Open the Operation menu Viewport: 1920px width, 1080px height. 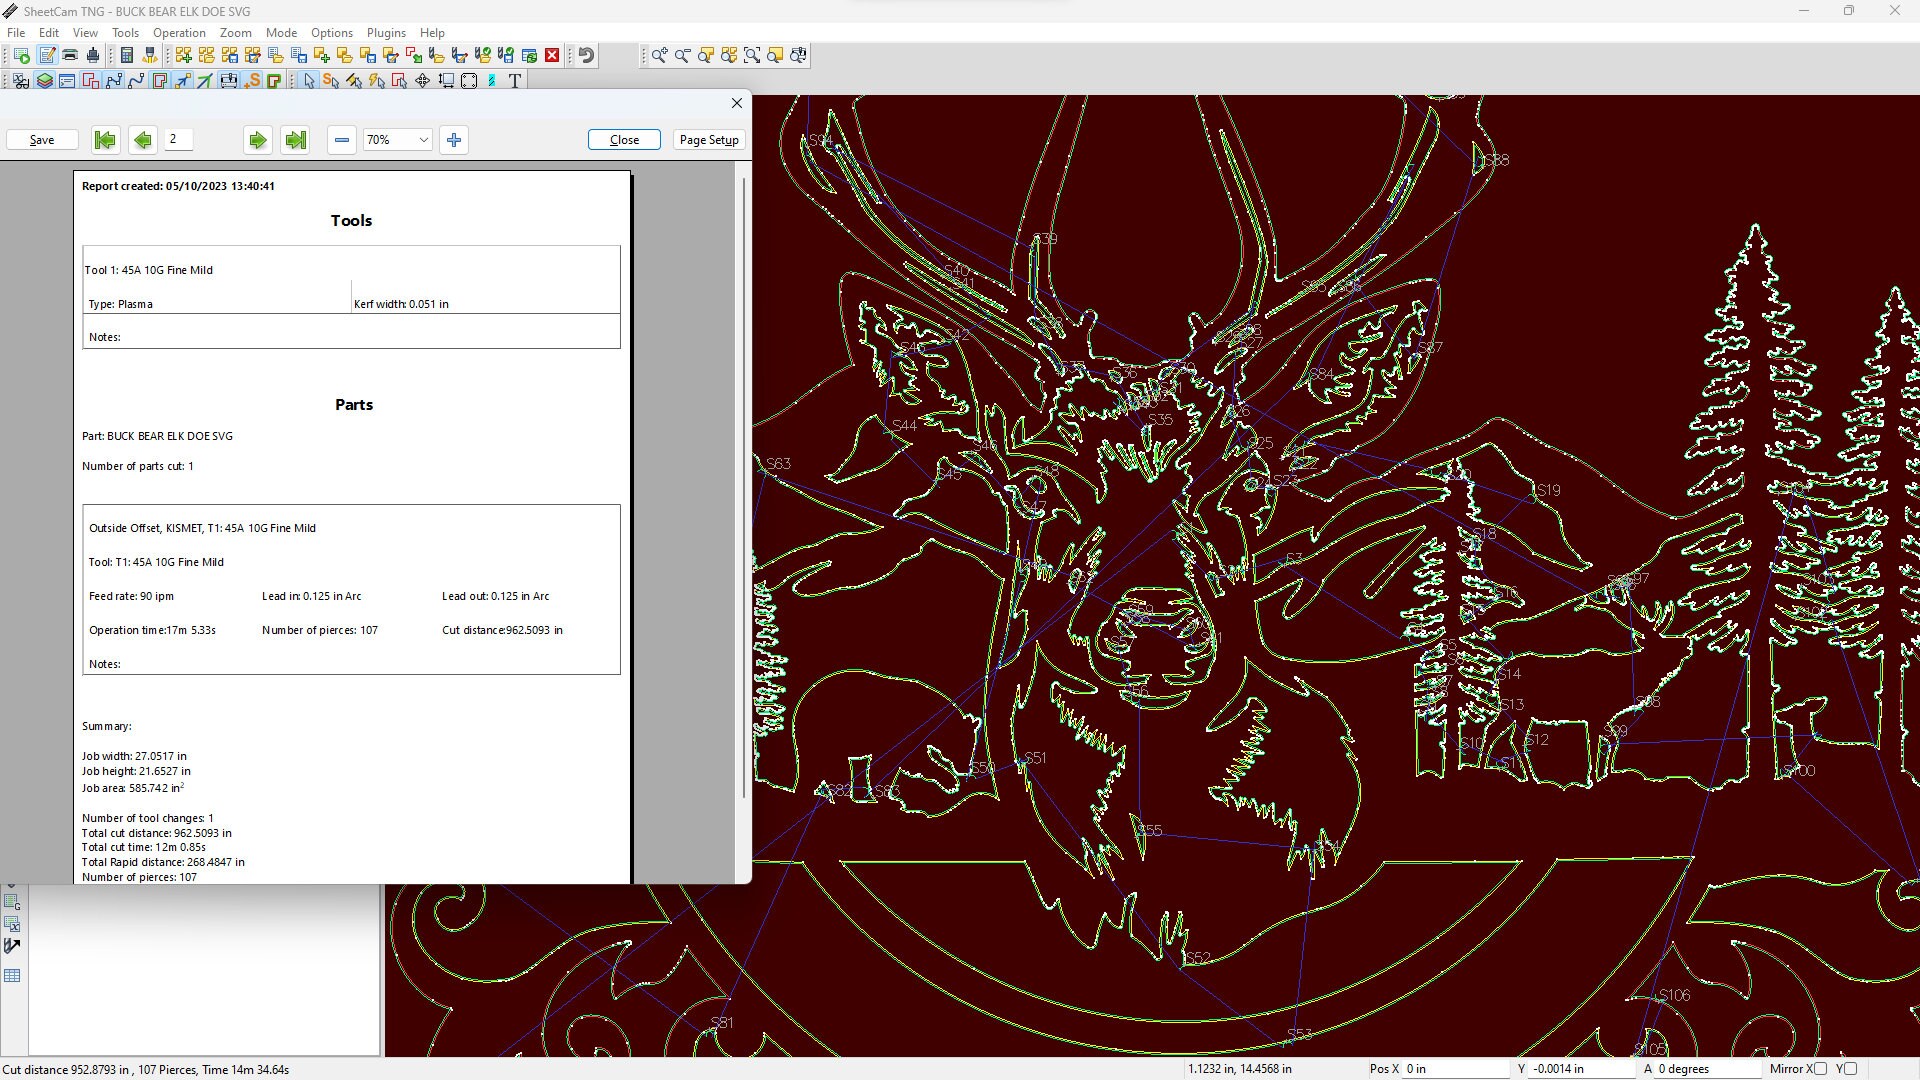179,33
